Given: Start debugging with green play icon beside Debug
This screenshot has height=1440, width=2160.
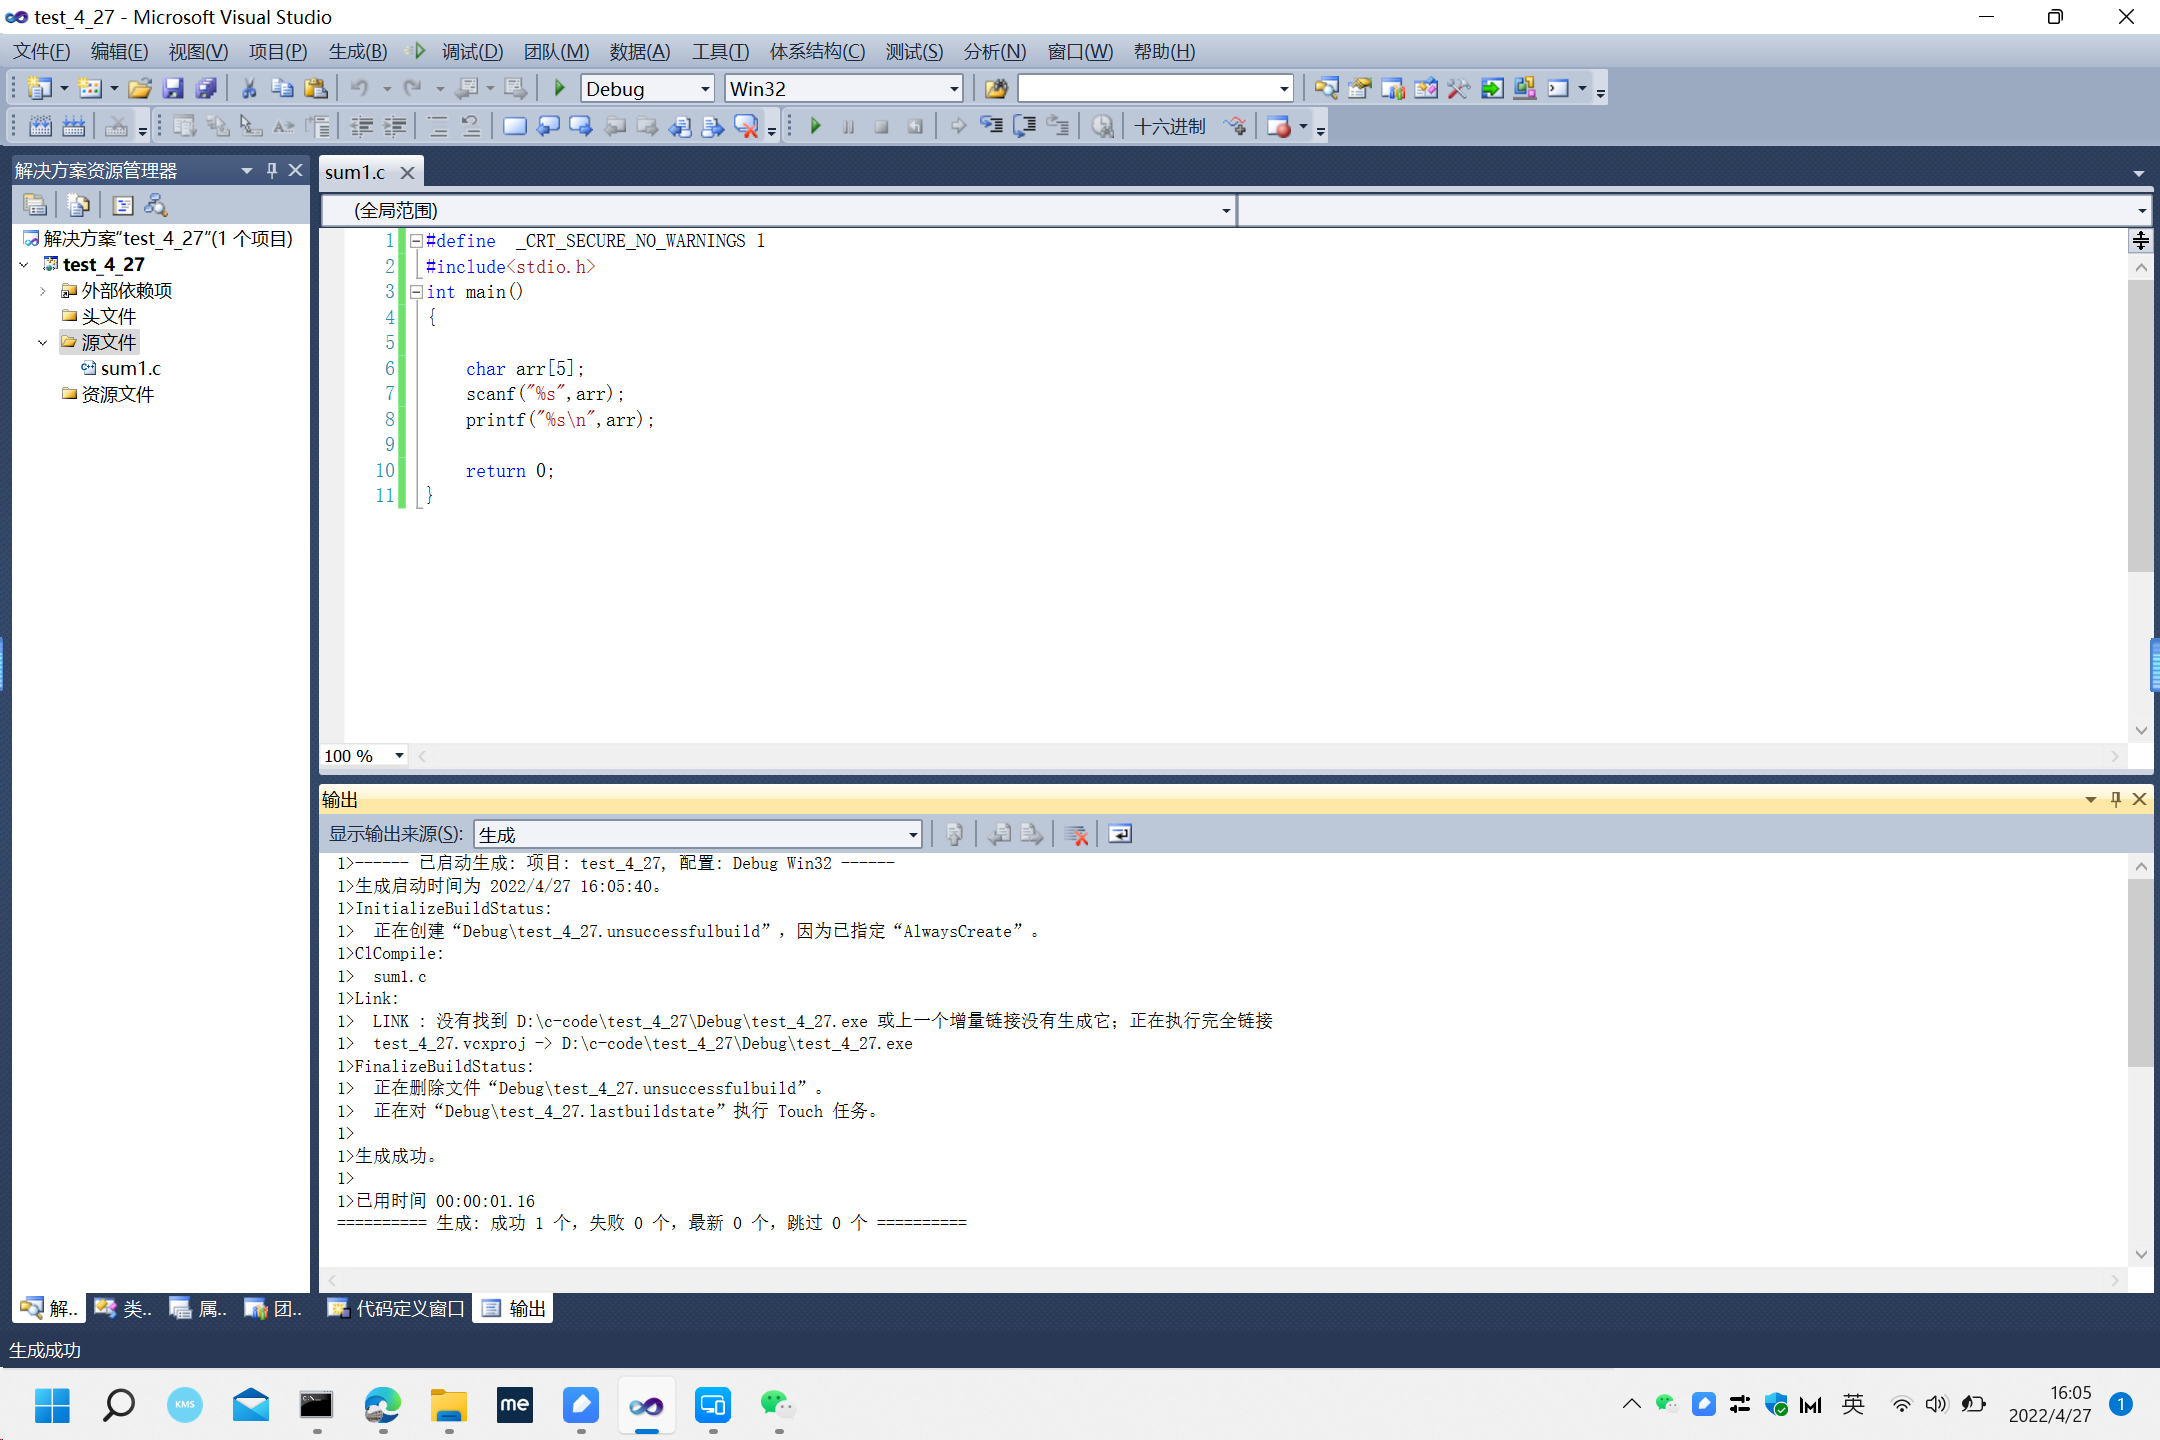Looking at the screenshot, I should click(560, 89).
